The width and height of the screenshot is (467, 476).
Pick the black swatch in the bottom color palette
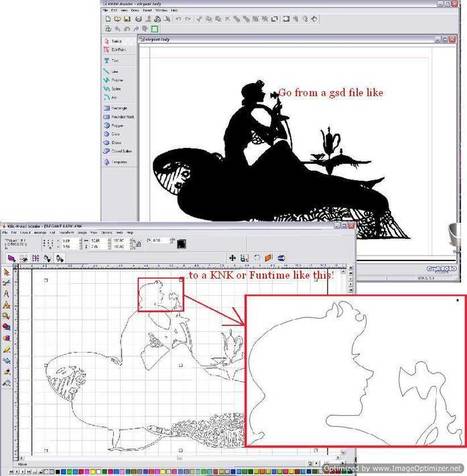point(58,472)
